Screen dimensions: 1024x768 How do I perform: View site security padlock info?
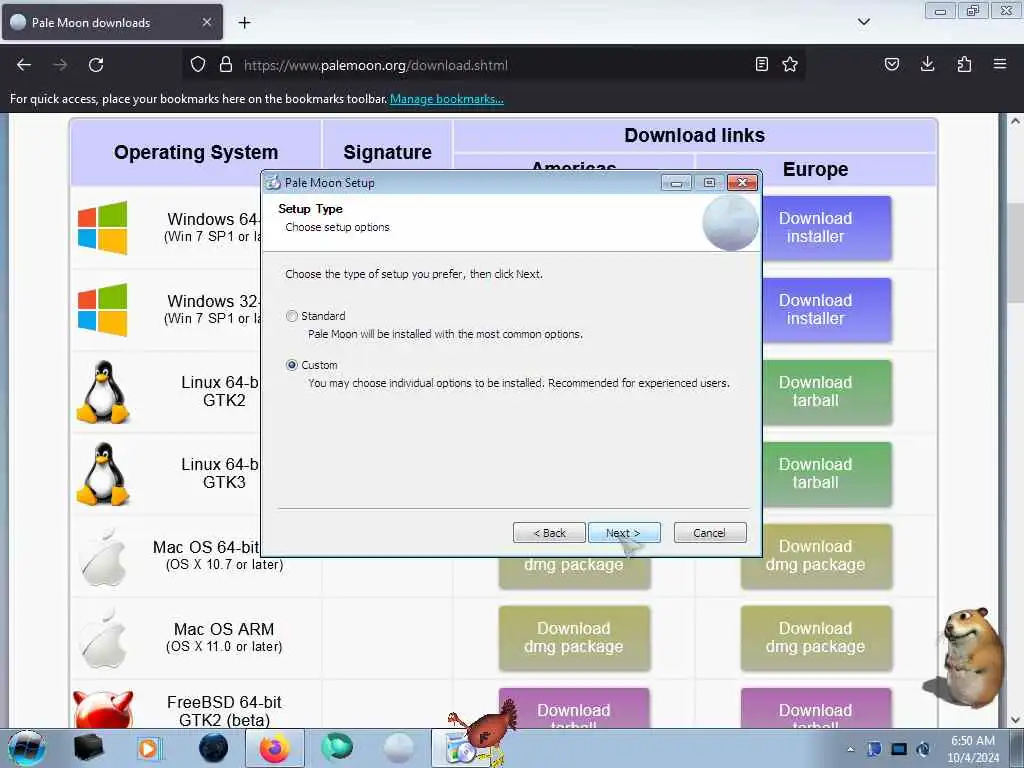(x=226, y=65)
